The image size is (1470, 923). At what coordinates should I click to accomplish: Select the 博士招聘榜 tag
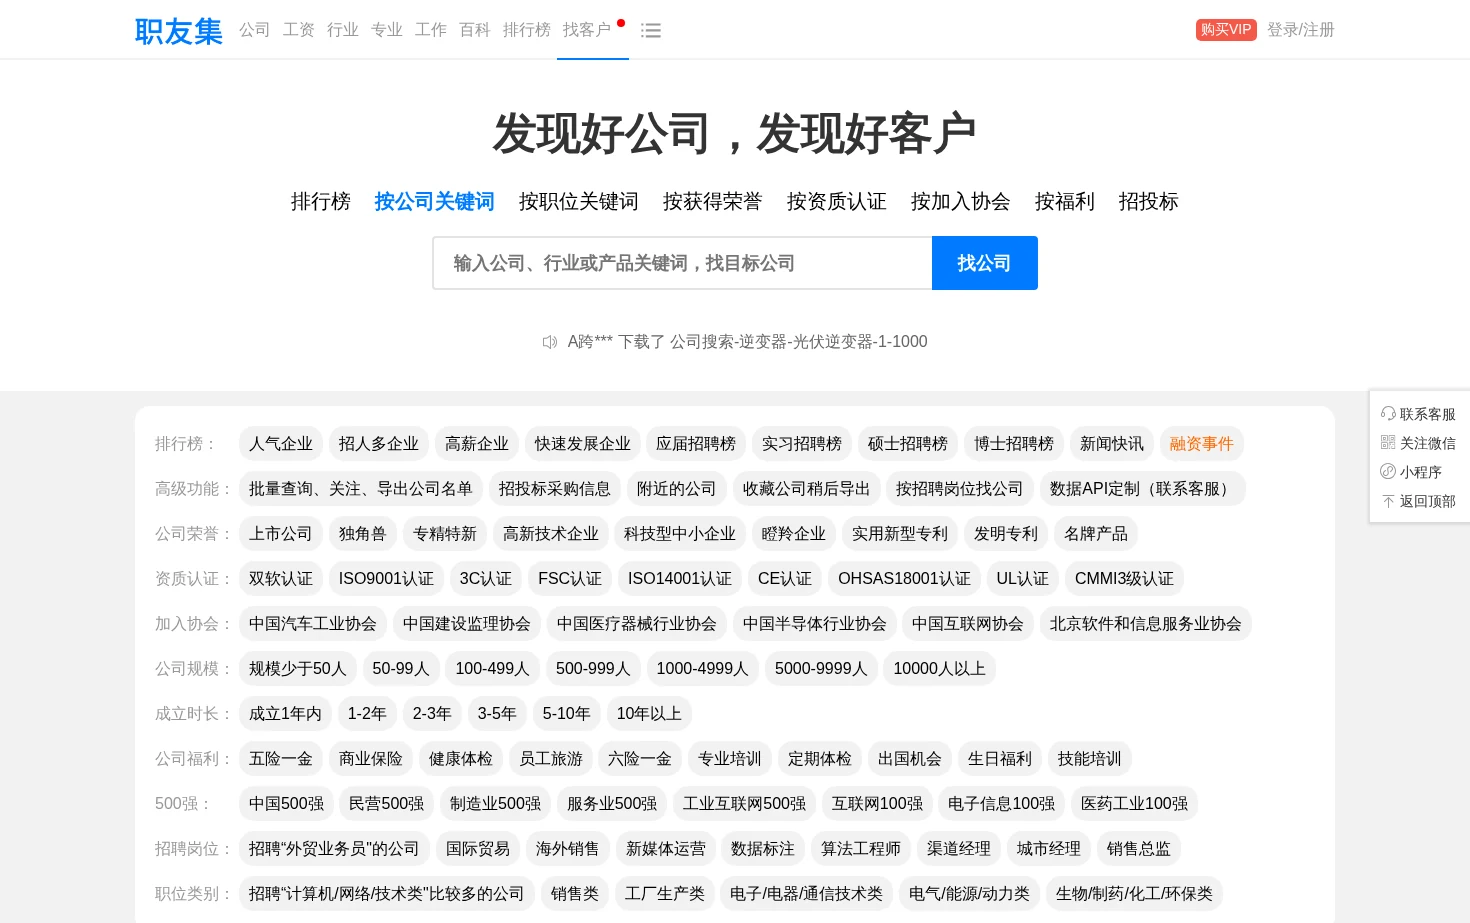point(1014,444)
